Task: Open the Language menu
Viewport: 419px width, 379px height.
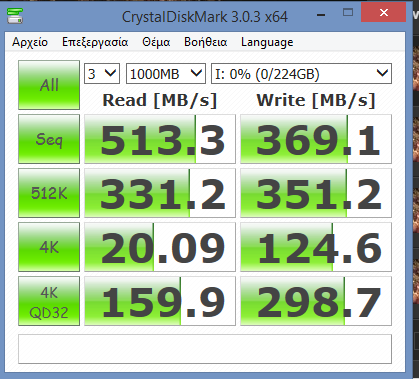Action: click(x=267, y=42)
